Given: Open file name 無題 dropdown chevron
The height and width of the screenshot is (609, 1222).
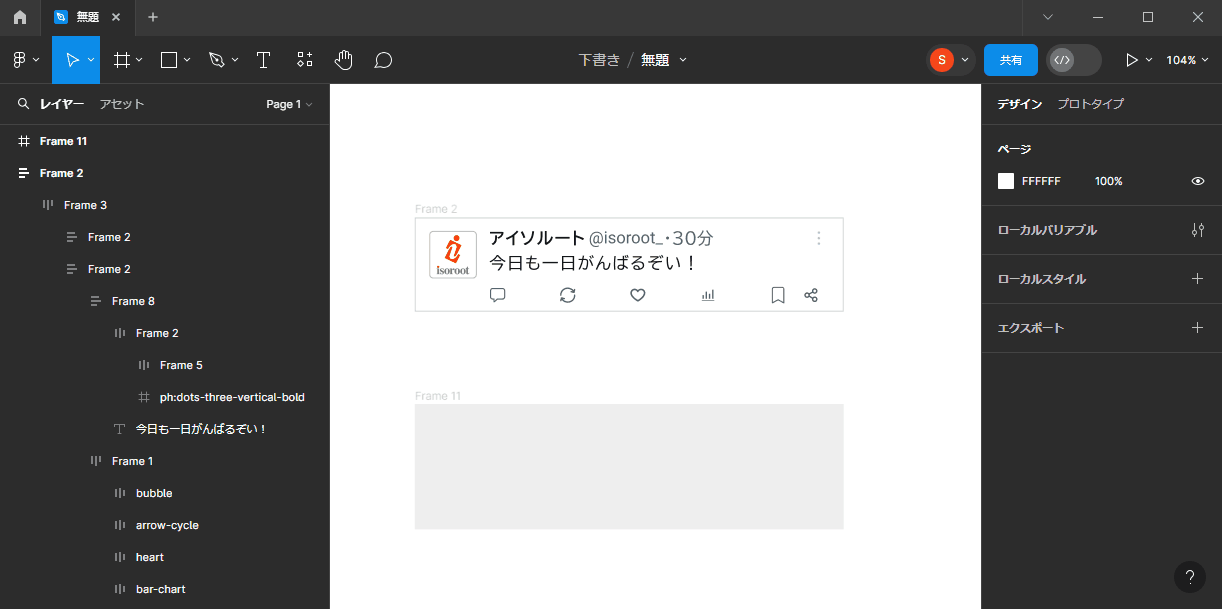Looking at the screenshot, I should 684,60.
